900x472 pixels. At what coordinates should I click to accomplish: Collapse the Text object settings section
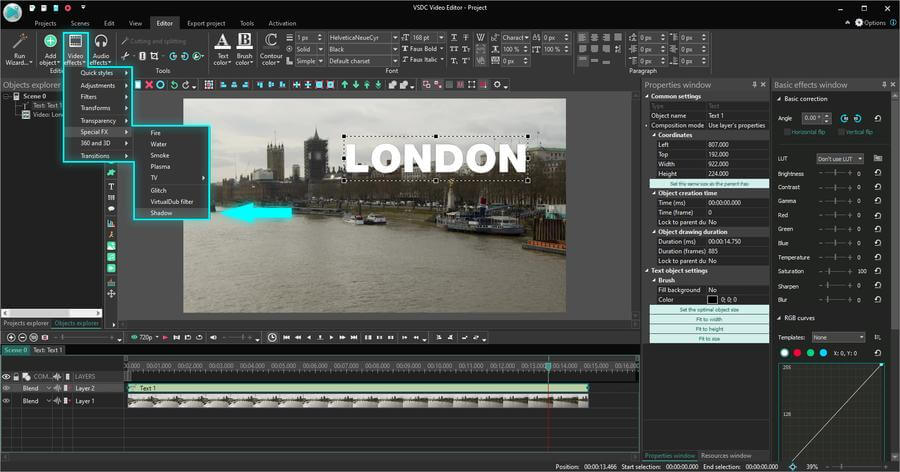(x=647, y=270)
